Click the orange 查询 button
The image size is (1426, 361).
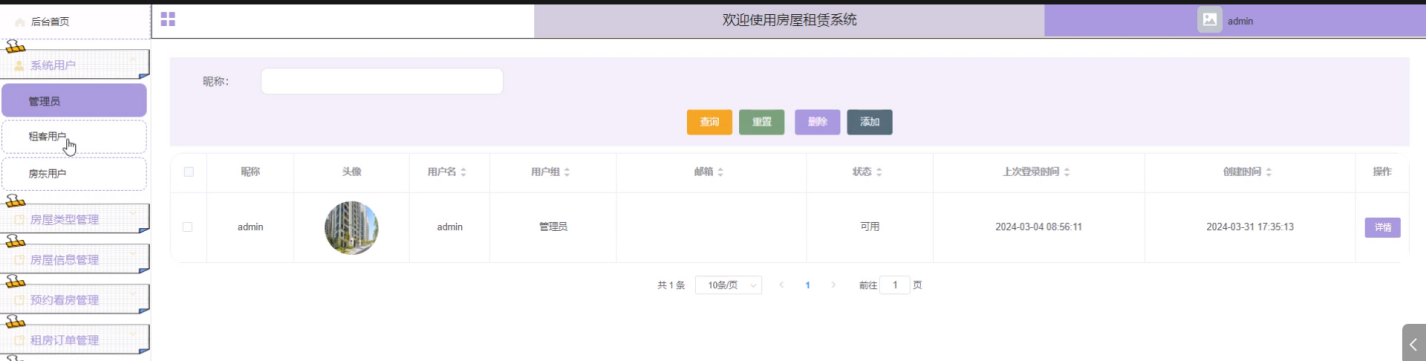710,122
